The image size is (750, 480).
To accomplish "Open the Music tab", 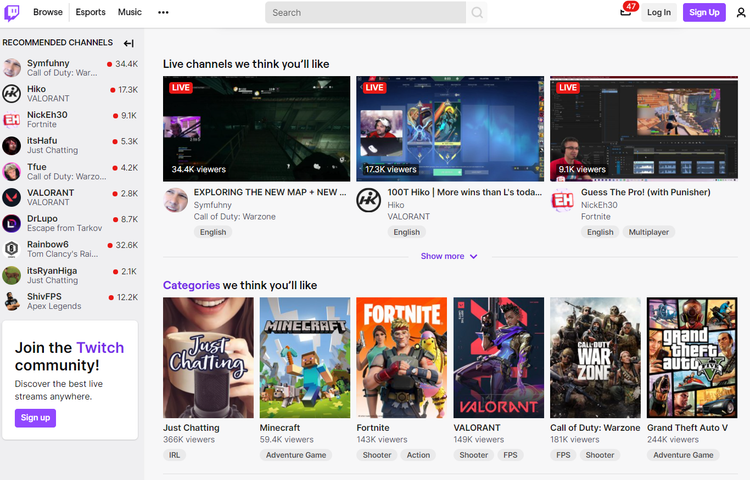I will (x=130, y=12).
